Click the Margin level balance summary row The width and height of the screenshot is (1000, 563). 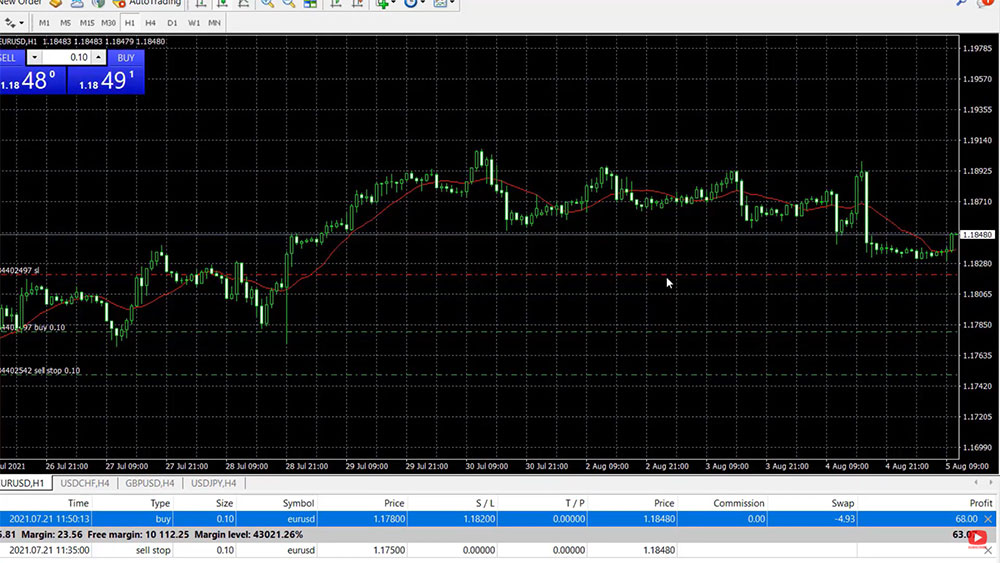[x=498, y=534]
